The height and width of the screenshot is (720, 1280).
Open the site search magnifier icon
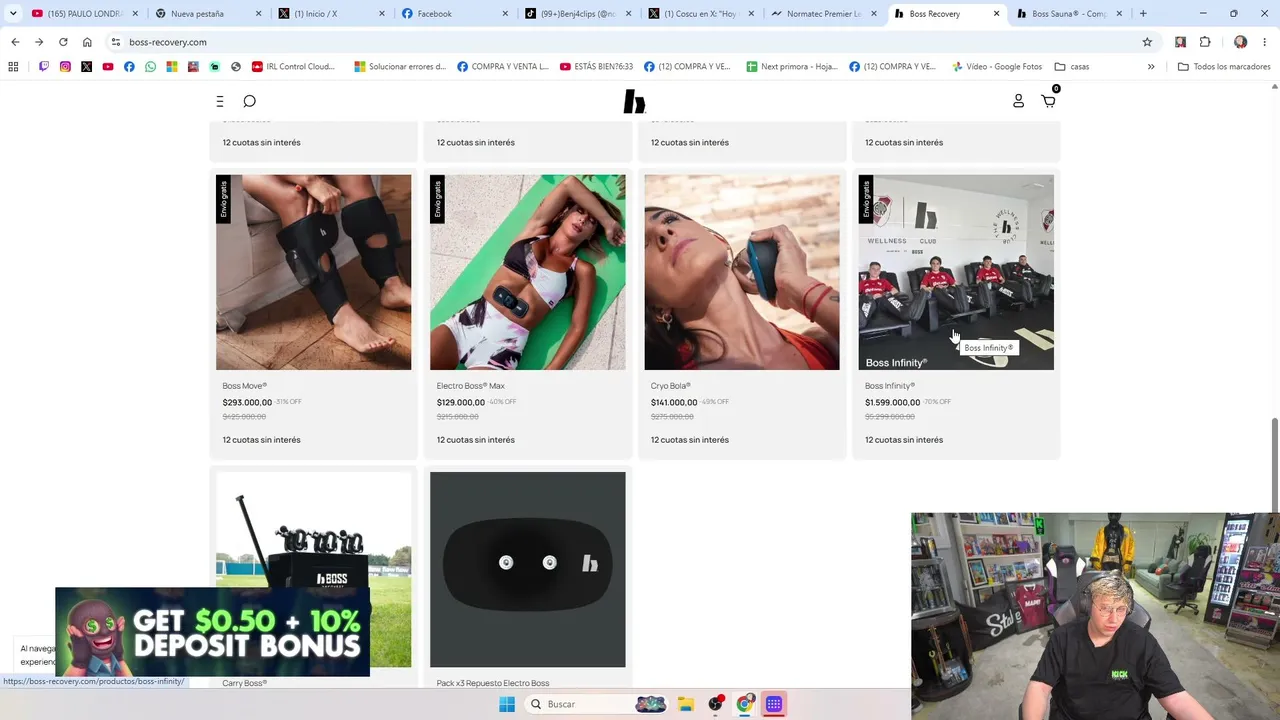250,101
